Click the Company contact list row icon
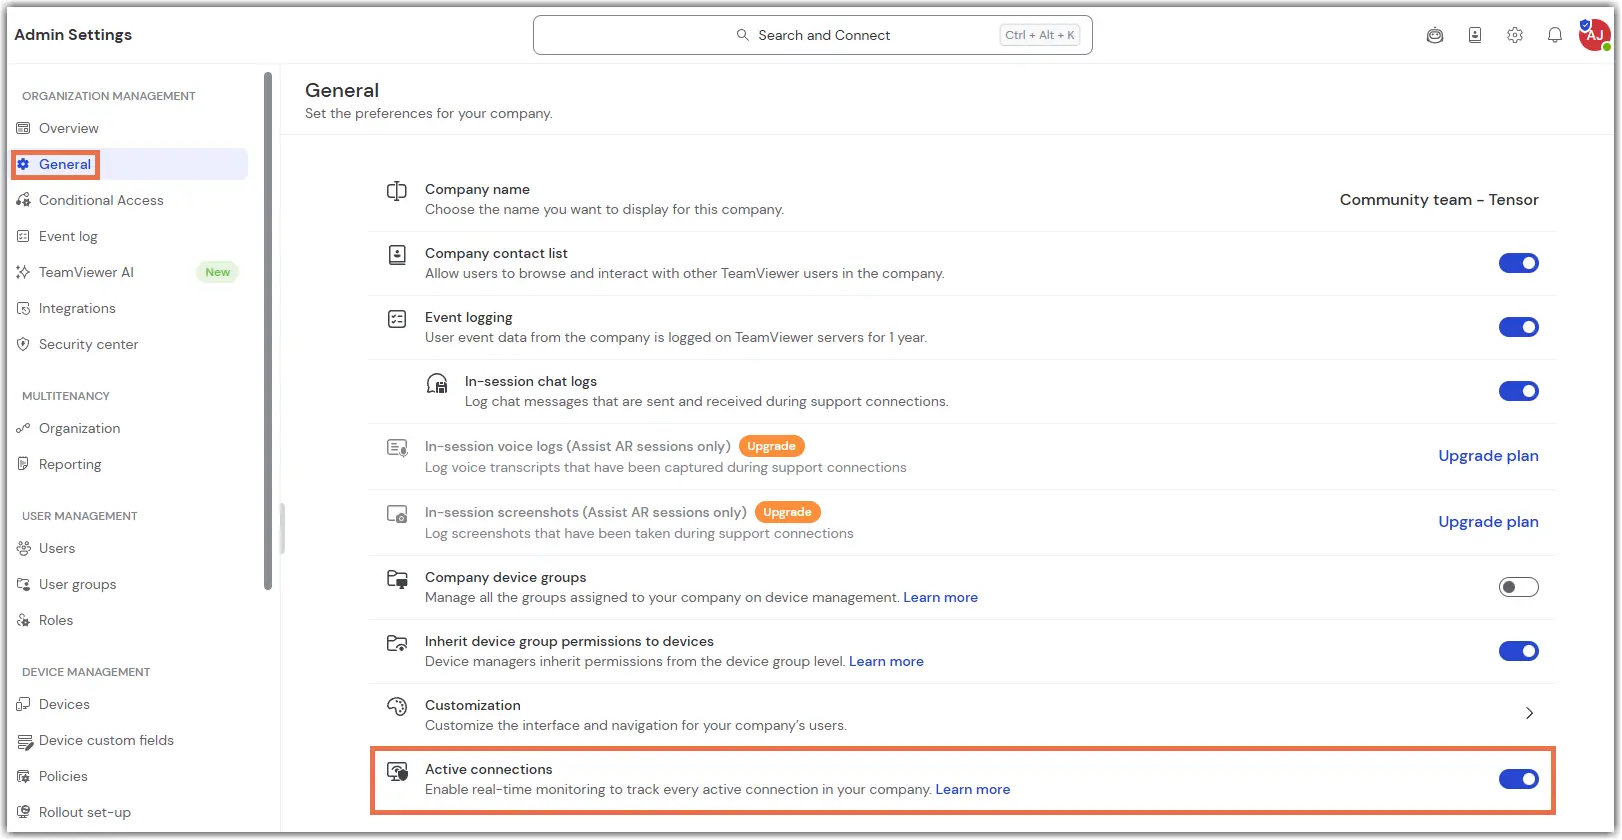This screenshot has height=840, width=1622. pyautogui.click(x=397, y=255)
